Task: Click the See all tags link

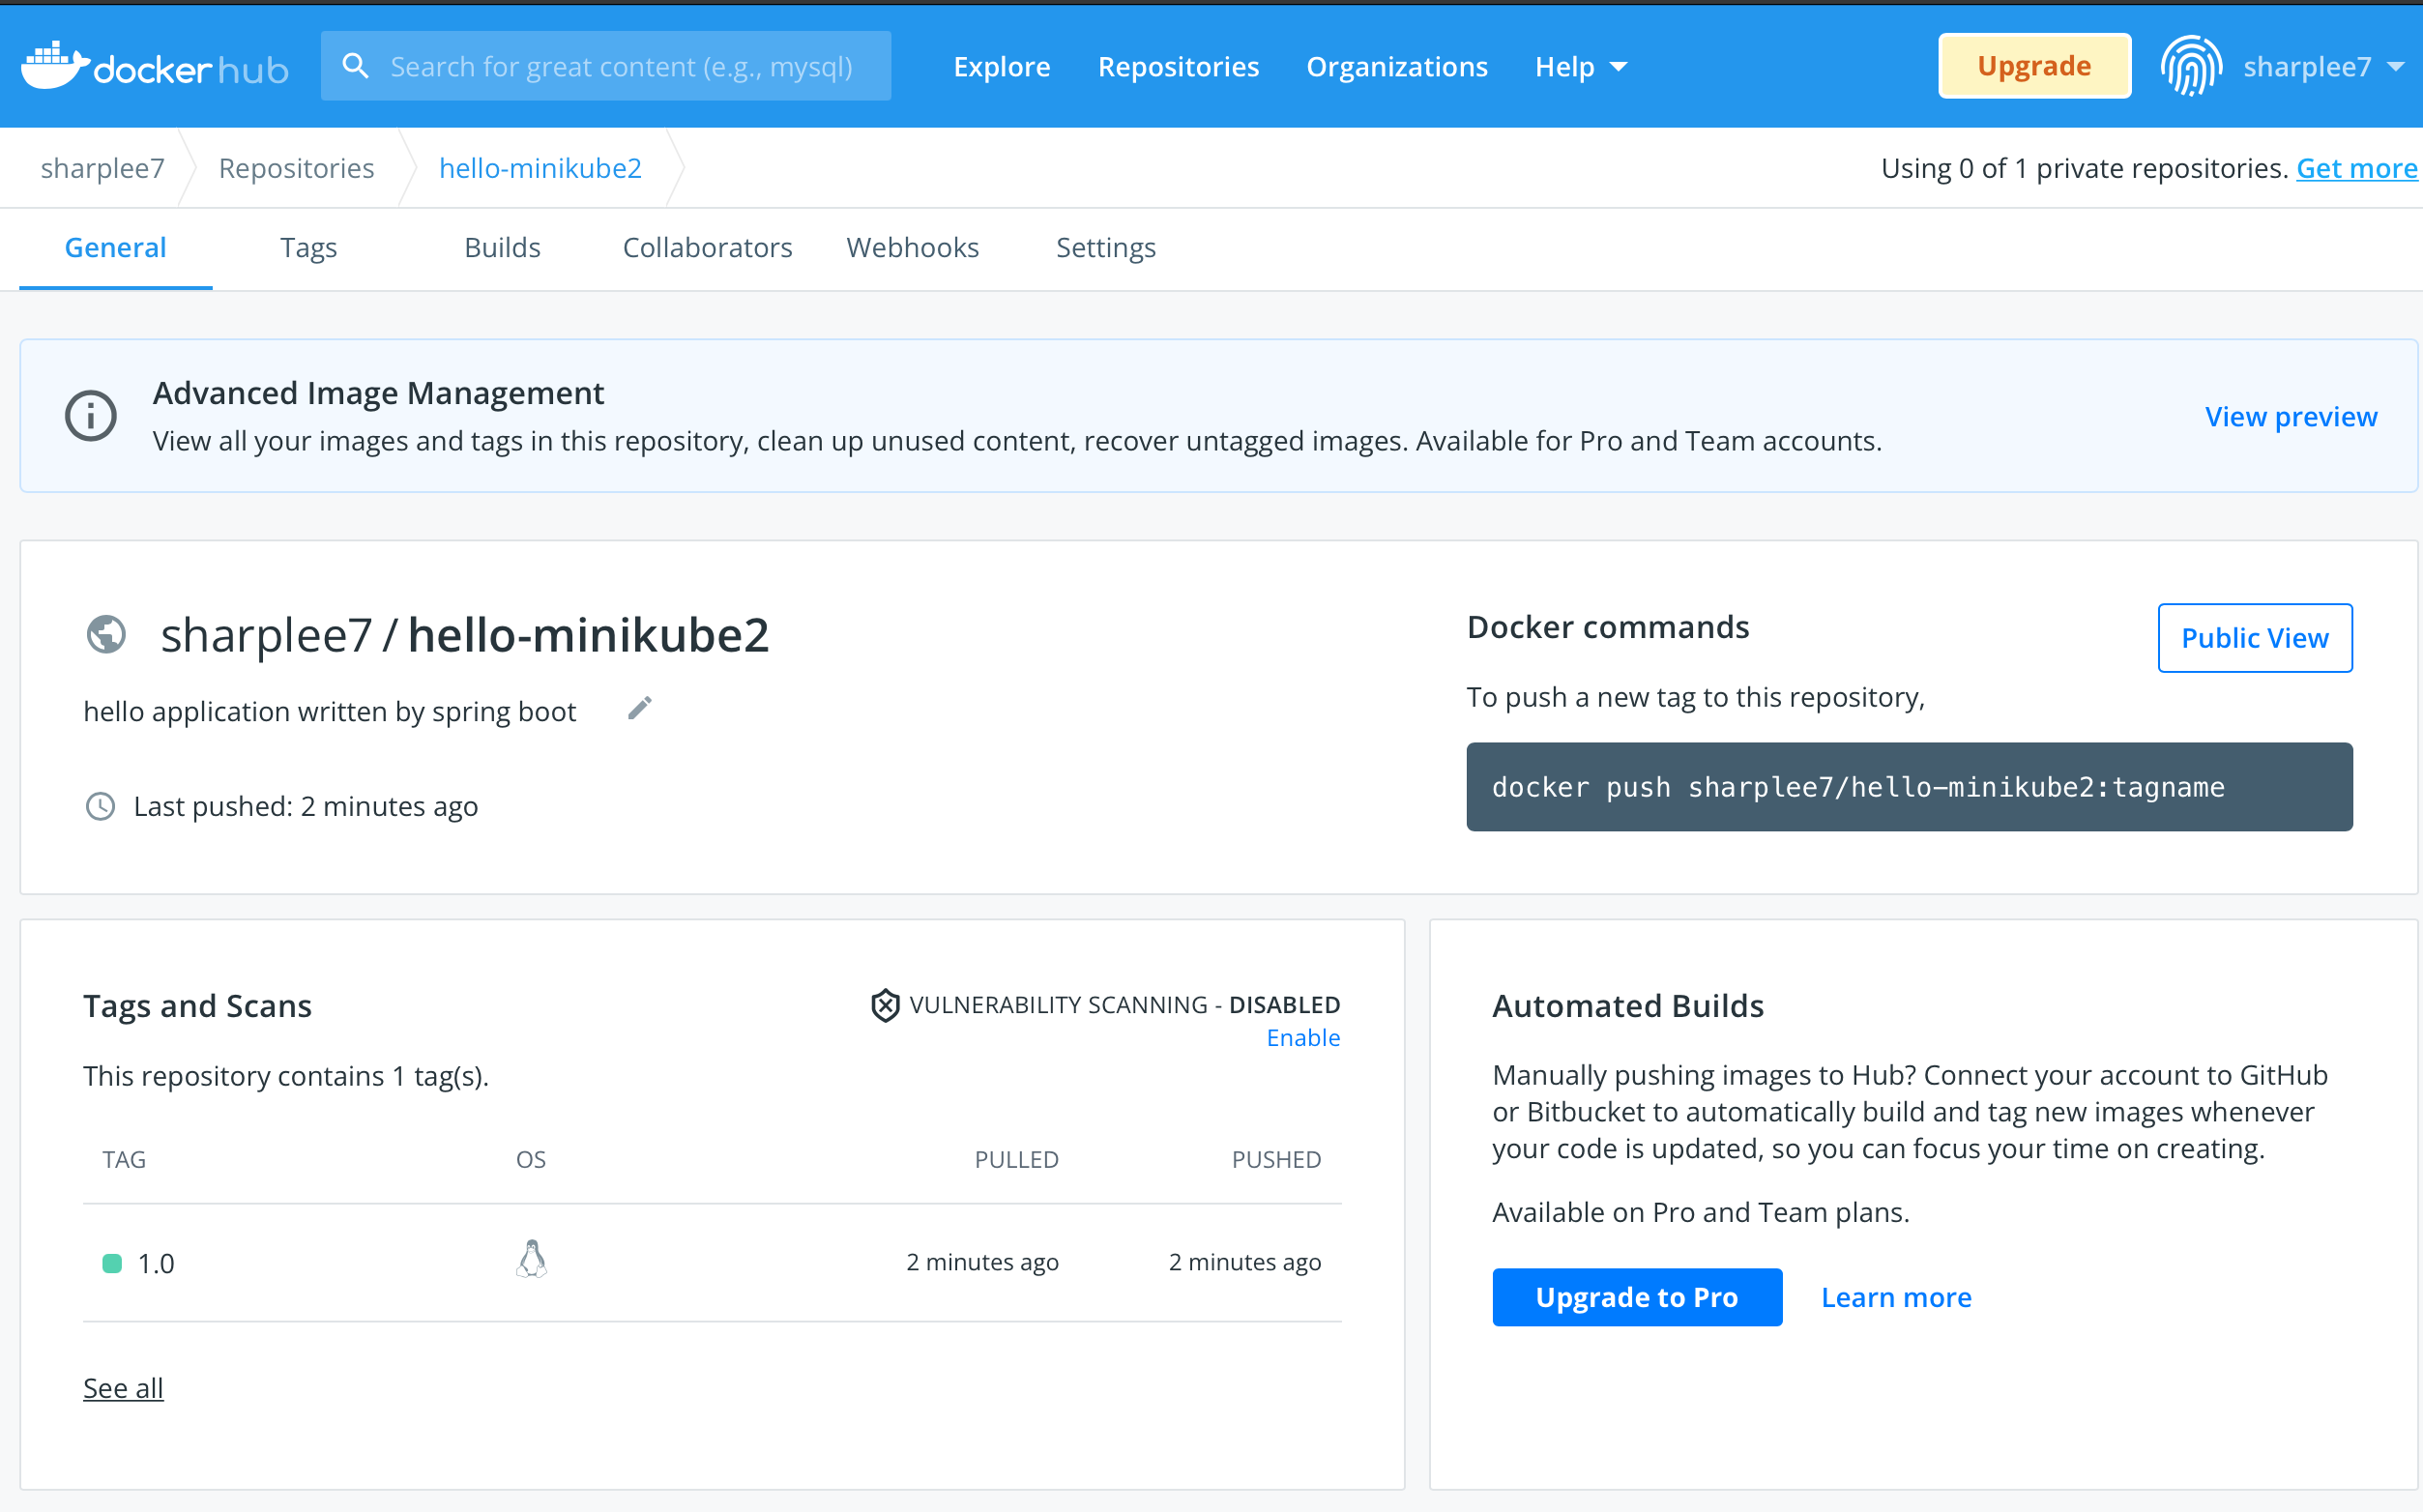Action: click(123, 1388)
